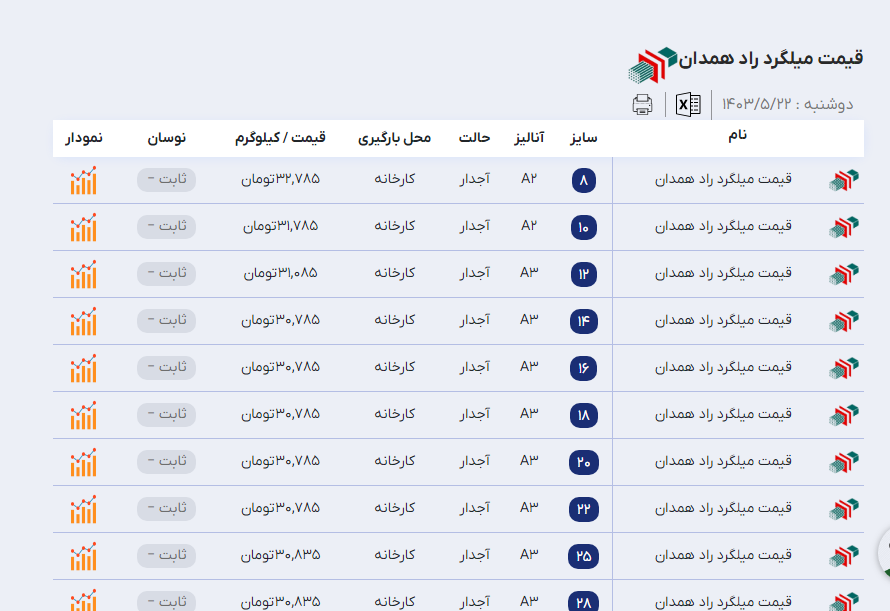The height and width of the screenshot is (611, 890).
Task: Click chart icon in size 25 row
Action: [x=83, y=556]
